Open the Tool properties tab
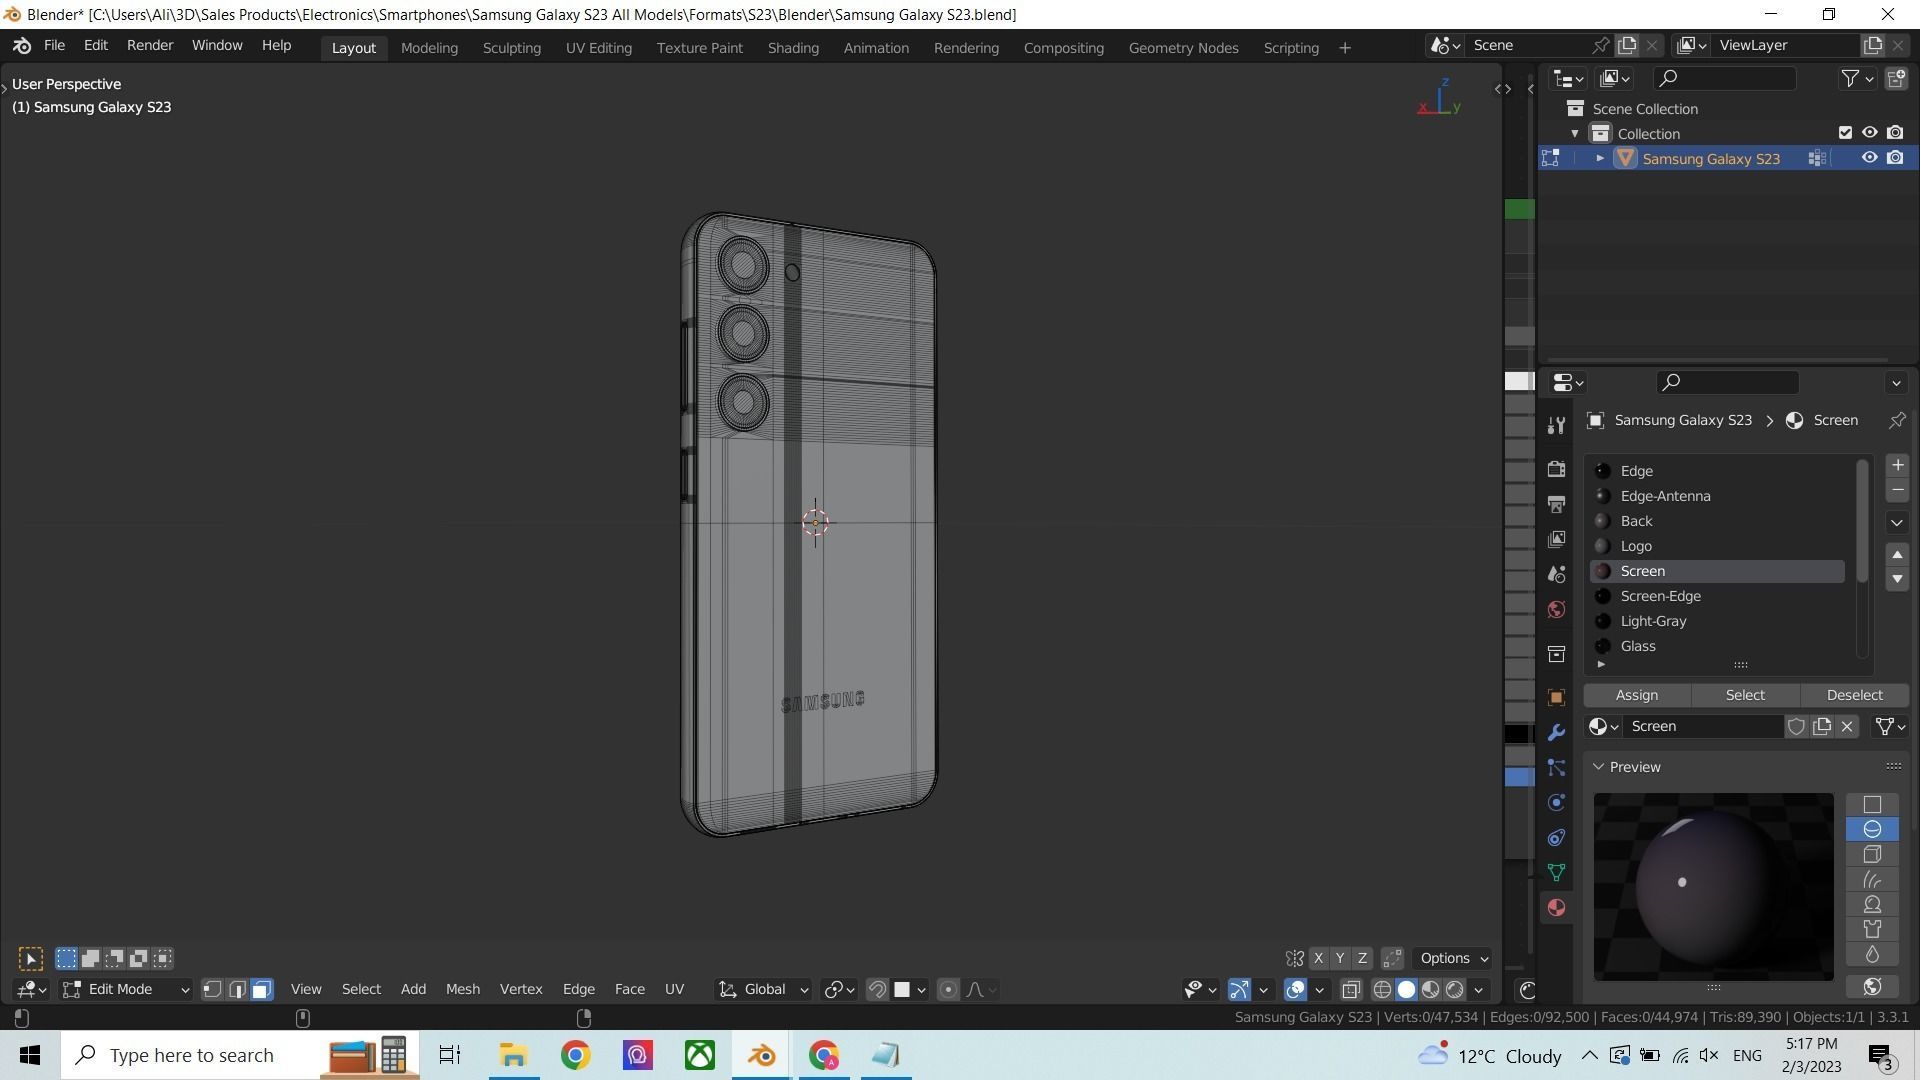 (1556, 426)
